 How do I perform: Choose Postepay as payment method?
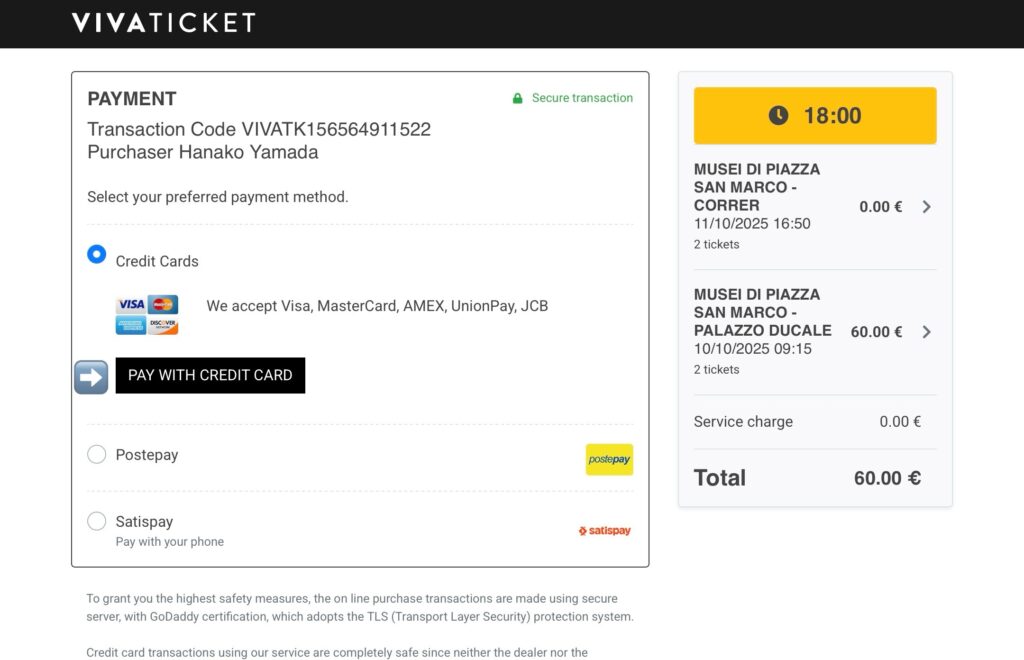(97, 455)
